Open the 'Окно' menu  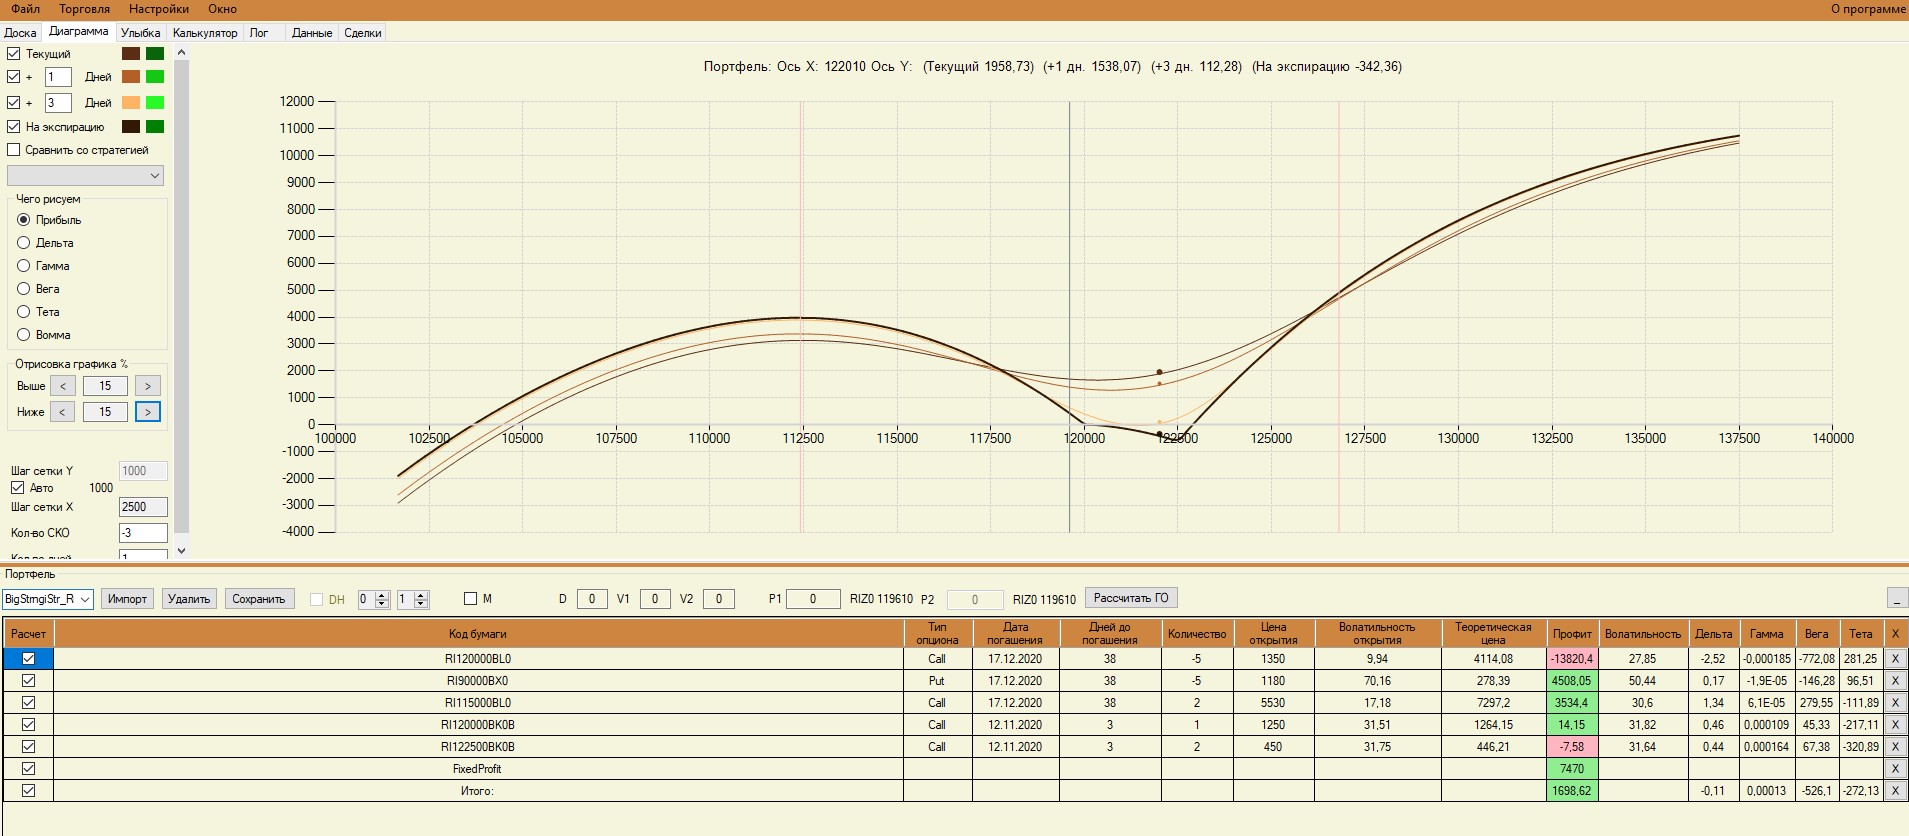[x=223, y=9]
